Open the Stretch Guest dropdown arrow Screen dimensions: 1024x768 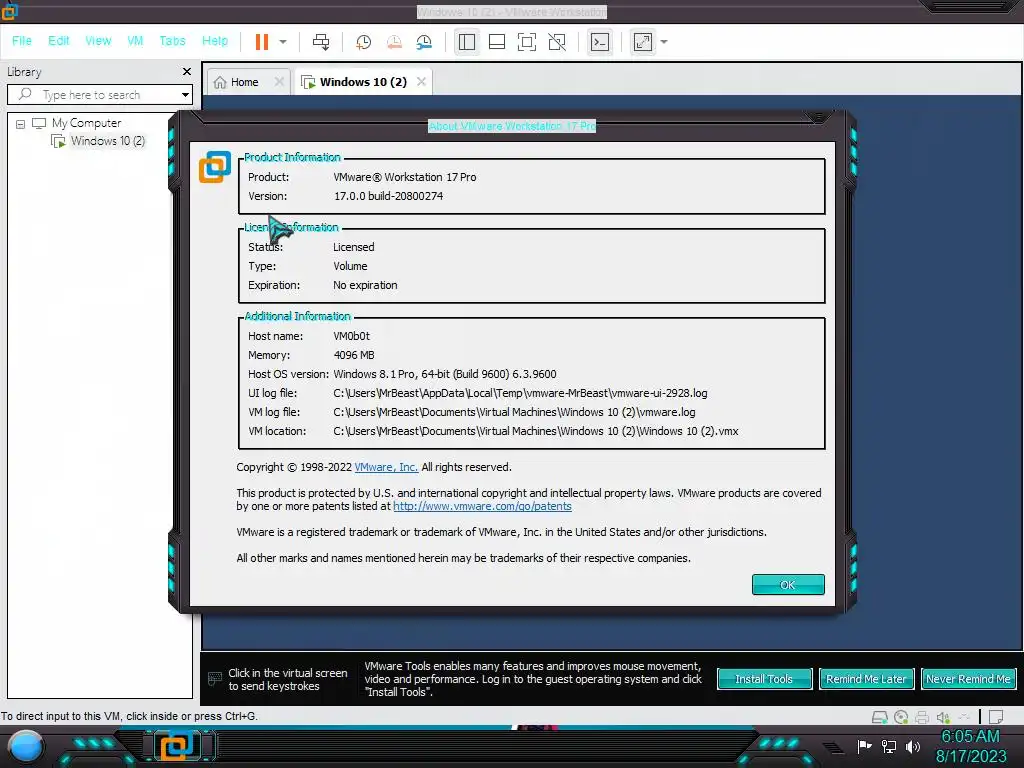(664, 42)
